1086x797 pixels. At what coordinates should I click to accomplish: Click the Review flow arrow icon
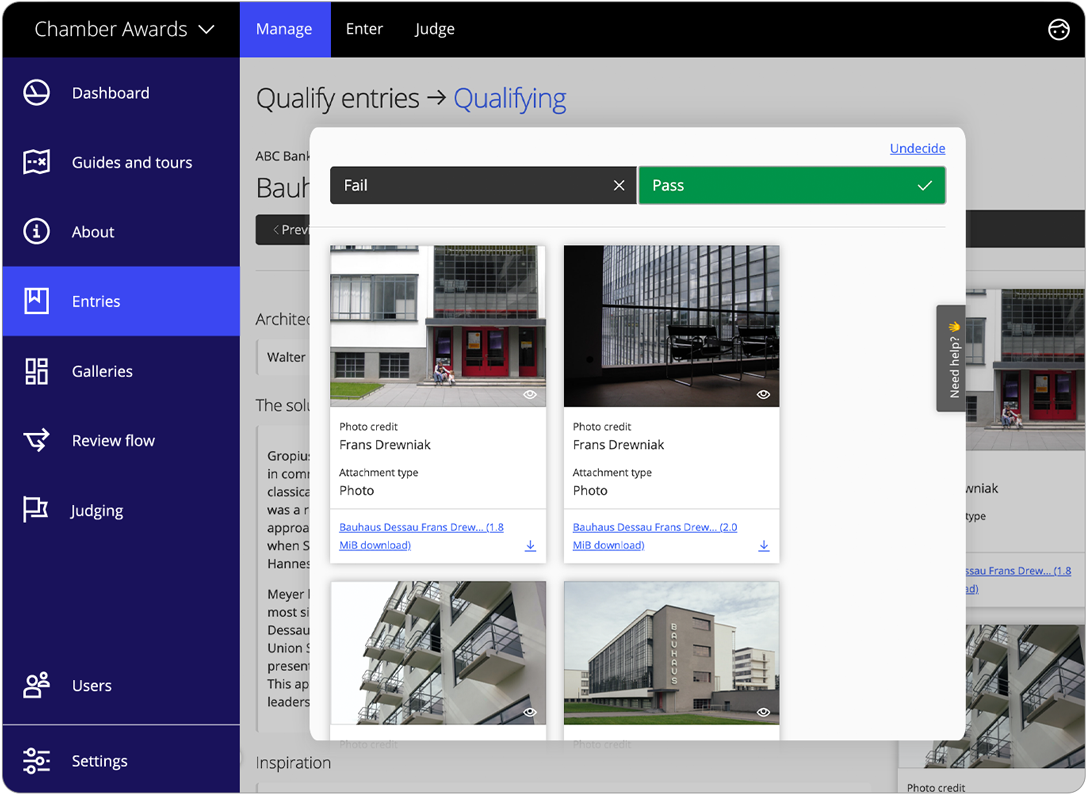tap(37, 440)
